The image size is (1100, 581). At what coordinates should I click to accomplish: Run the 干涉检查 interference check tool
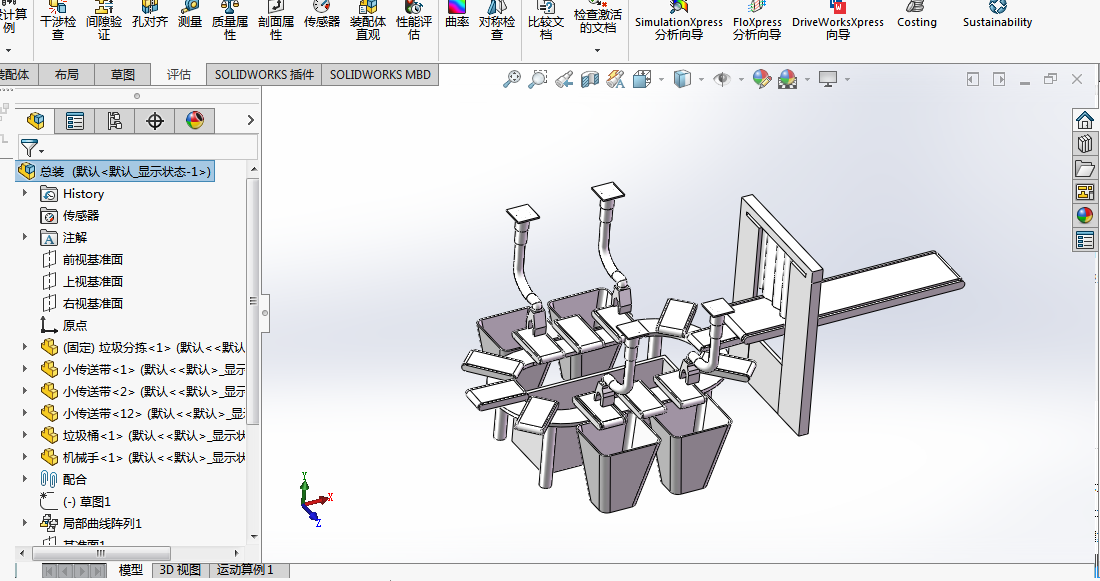(58, 21)
